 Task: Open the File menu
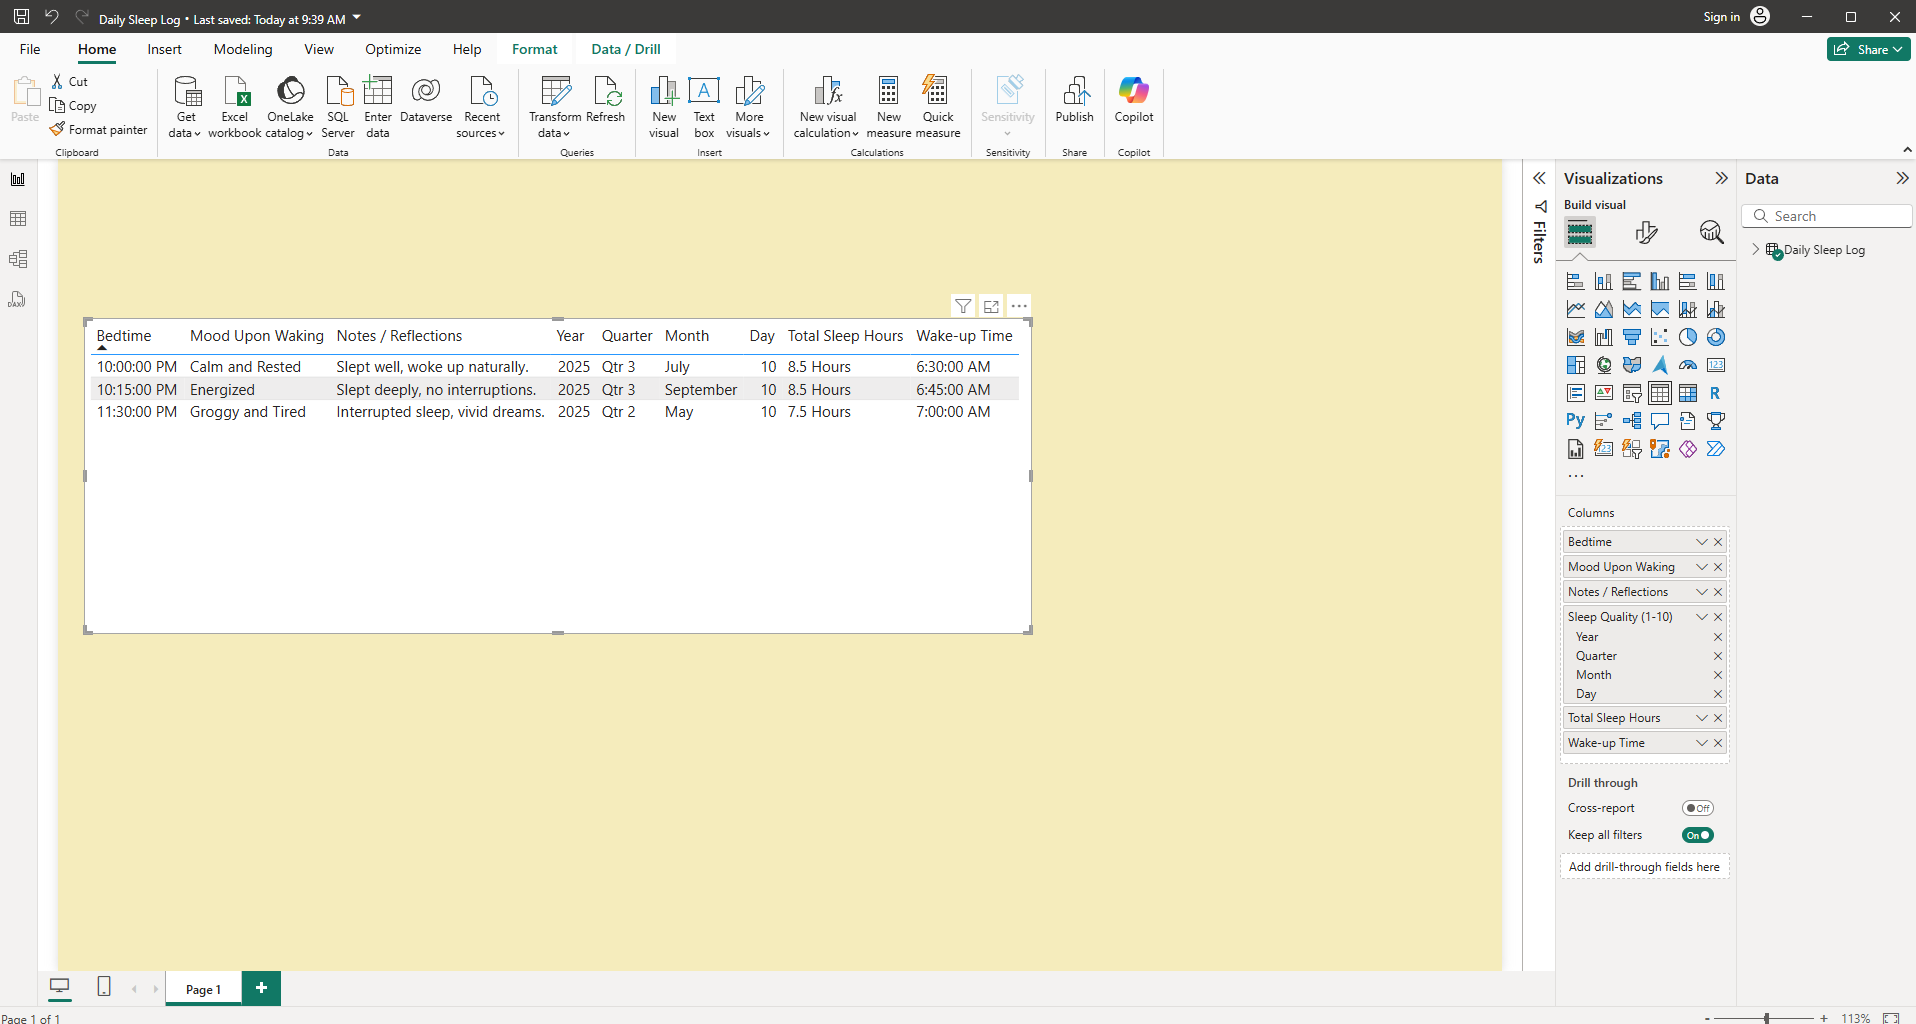click(x=30, y=49)
